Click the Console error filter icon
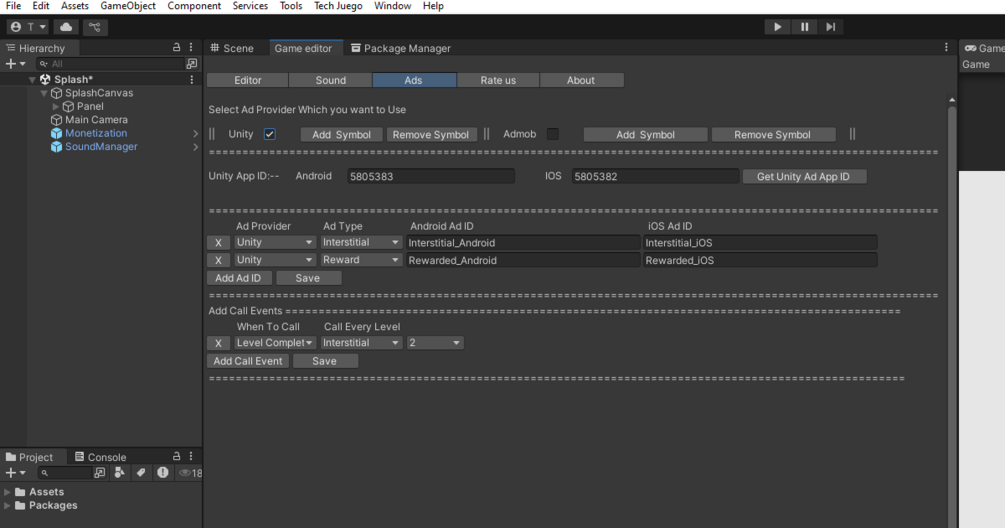1005x528 pixels. 163,472
